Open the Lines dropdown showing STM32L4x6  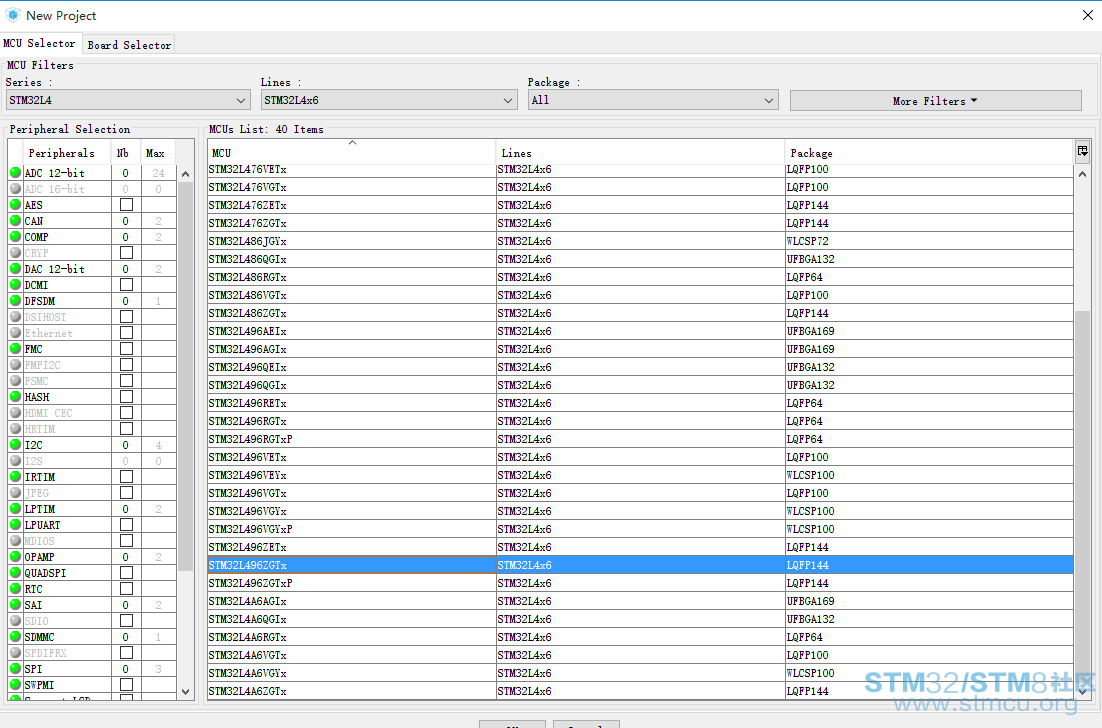(389, 100)
